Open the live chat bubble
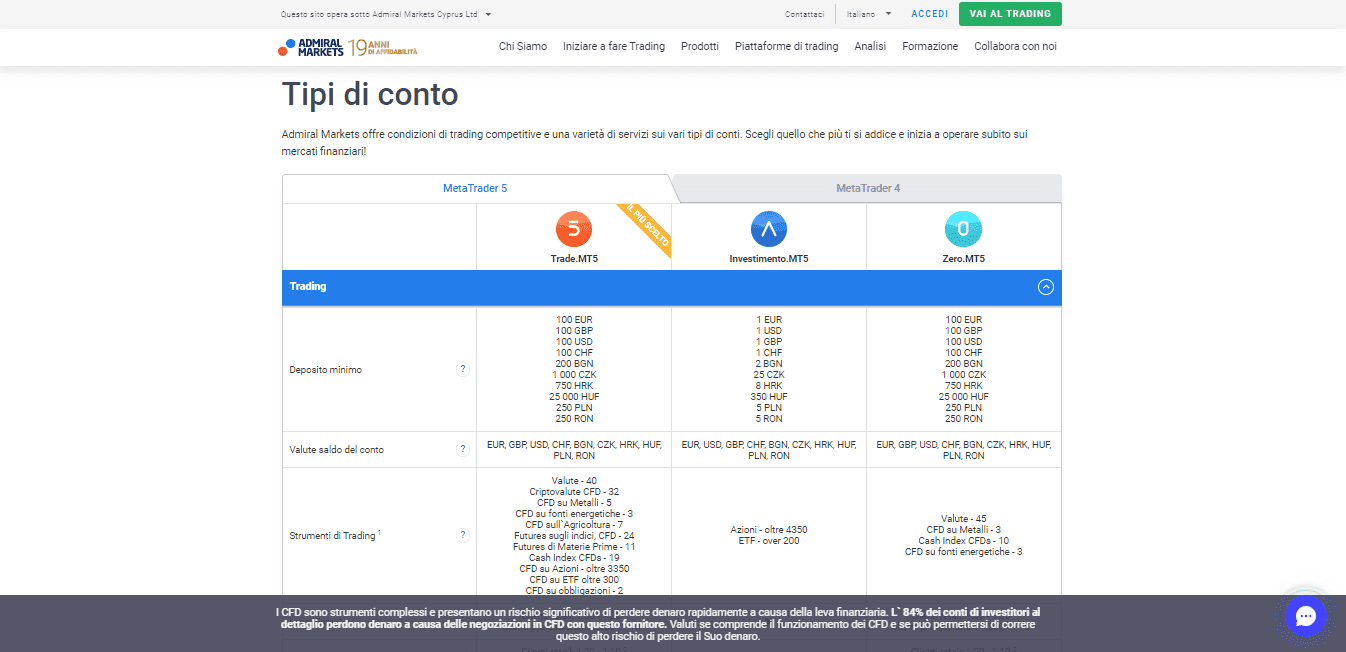1346x652 pixels. tap(1305, 616)
